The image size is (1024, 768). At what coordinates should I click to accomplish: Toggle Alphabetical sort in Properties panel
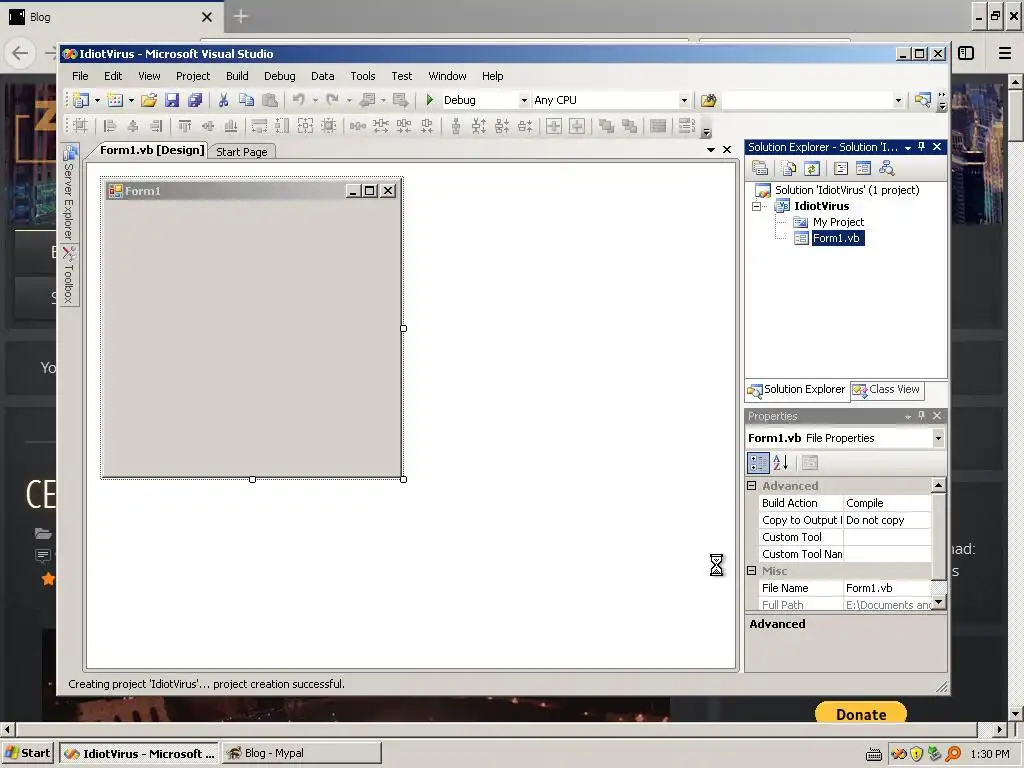click(780, 463)
